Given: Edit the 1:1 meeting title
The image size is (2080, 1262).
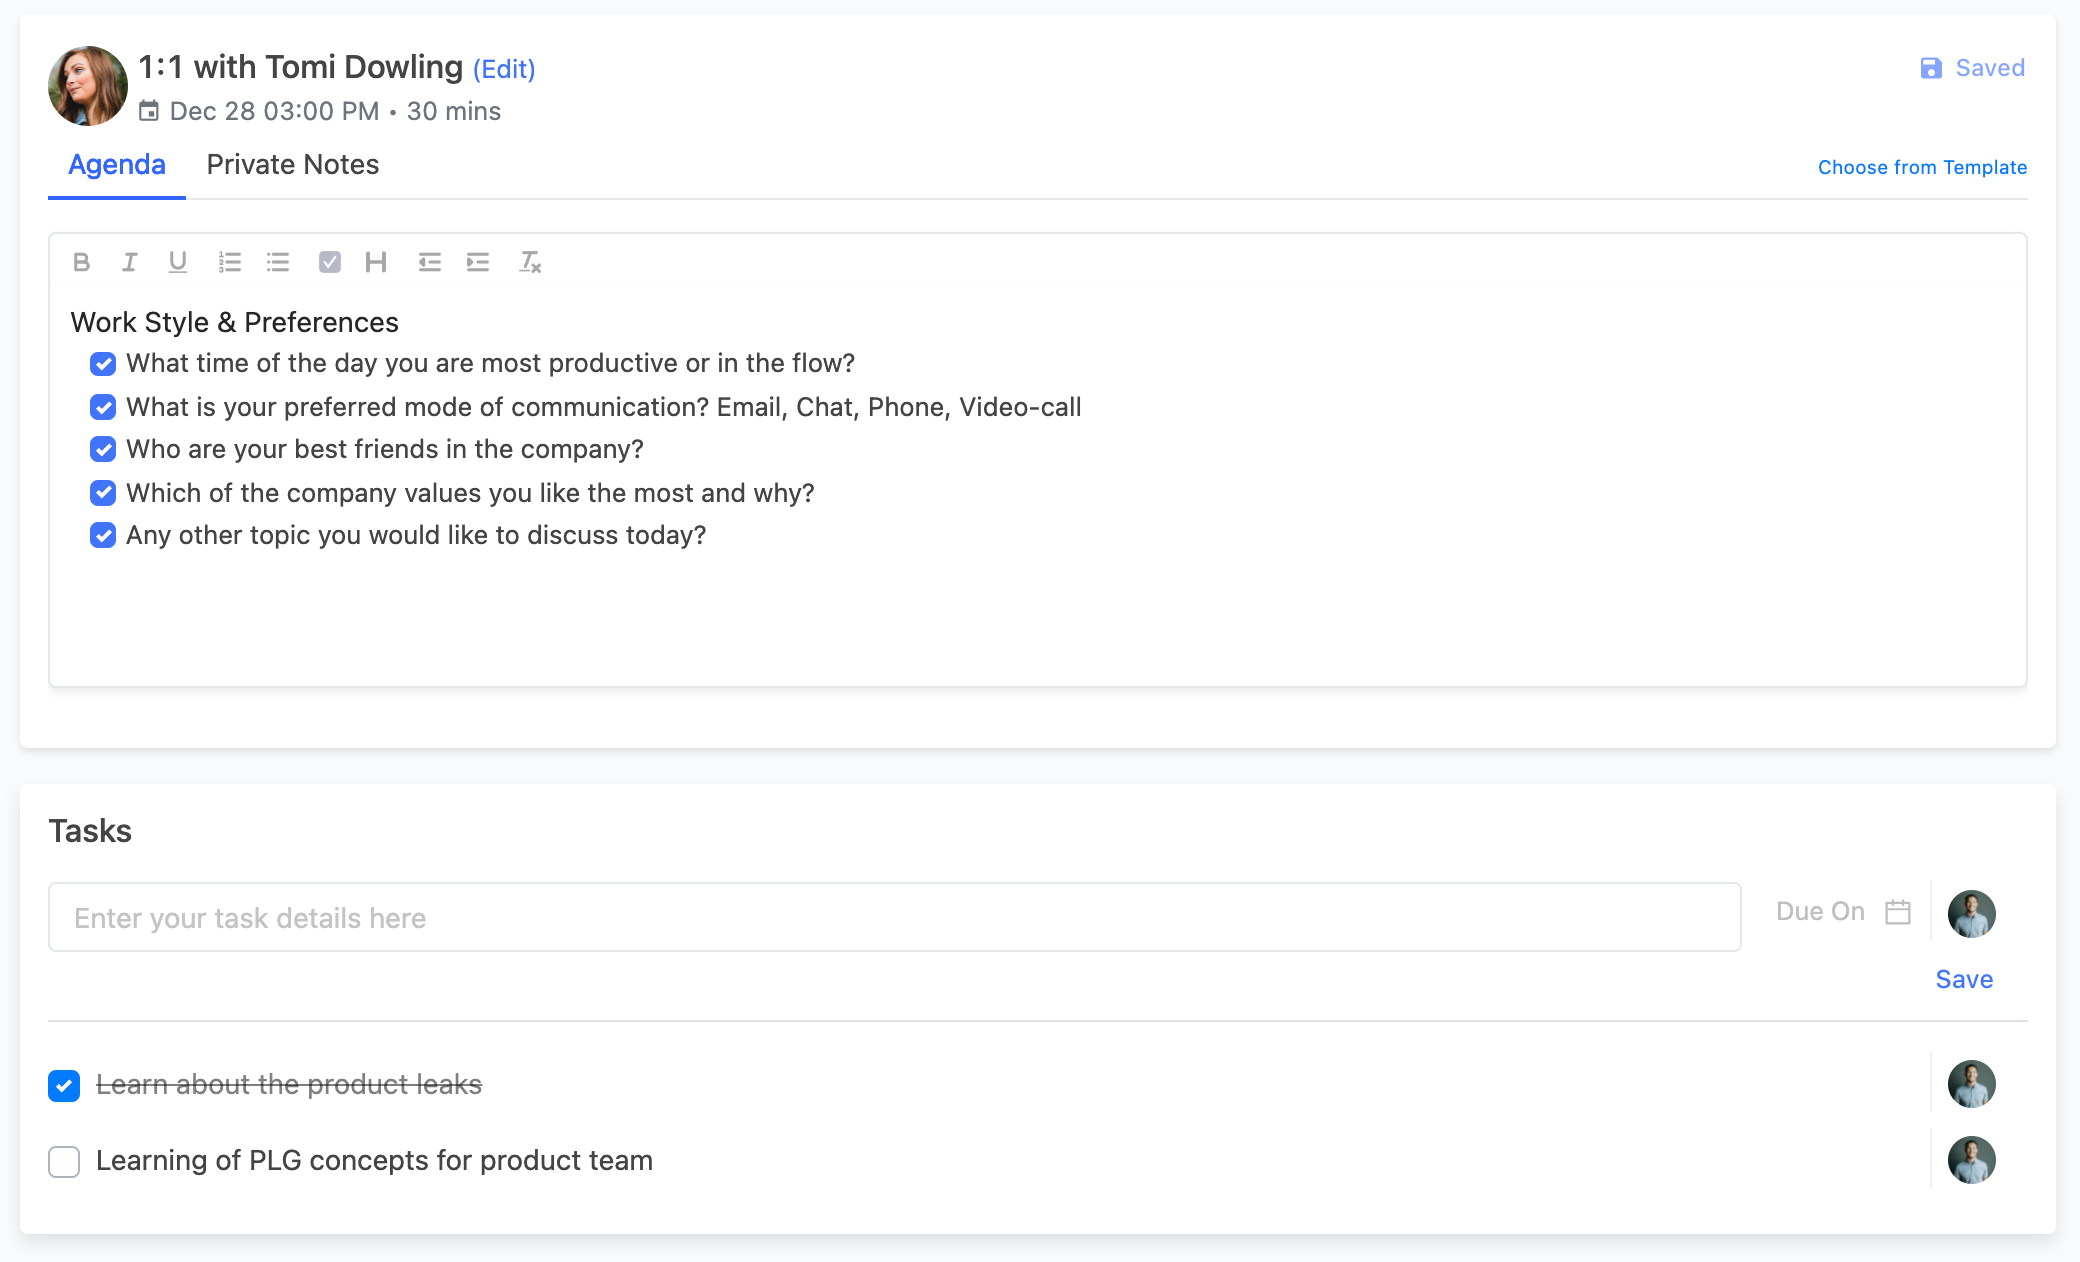Looking at the screenshot, I should 504,69.
